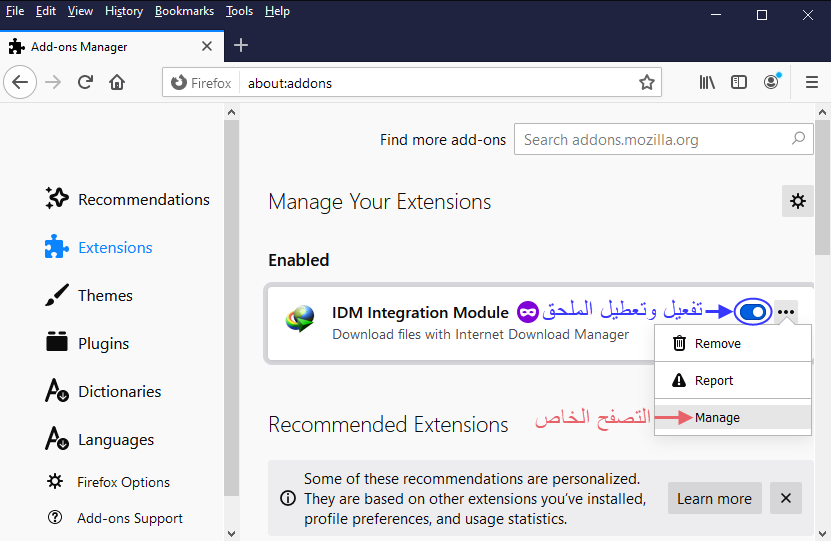Image resolution: width=831 pixels, height=541 pixels.
Task: Show sidebars using the sidebar icon
Action: pyautogui.click(x=739, y=82)
